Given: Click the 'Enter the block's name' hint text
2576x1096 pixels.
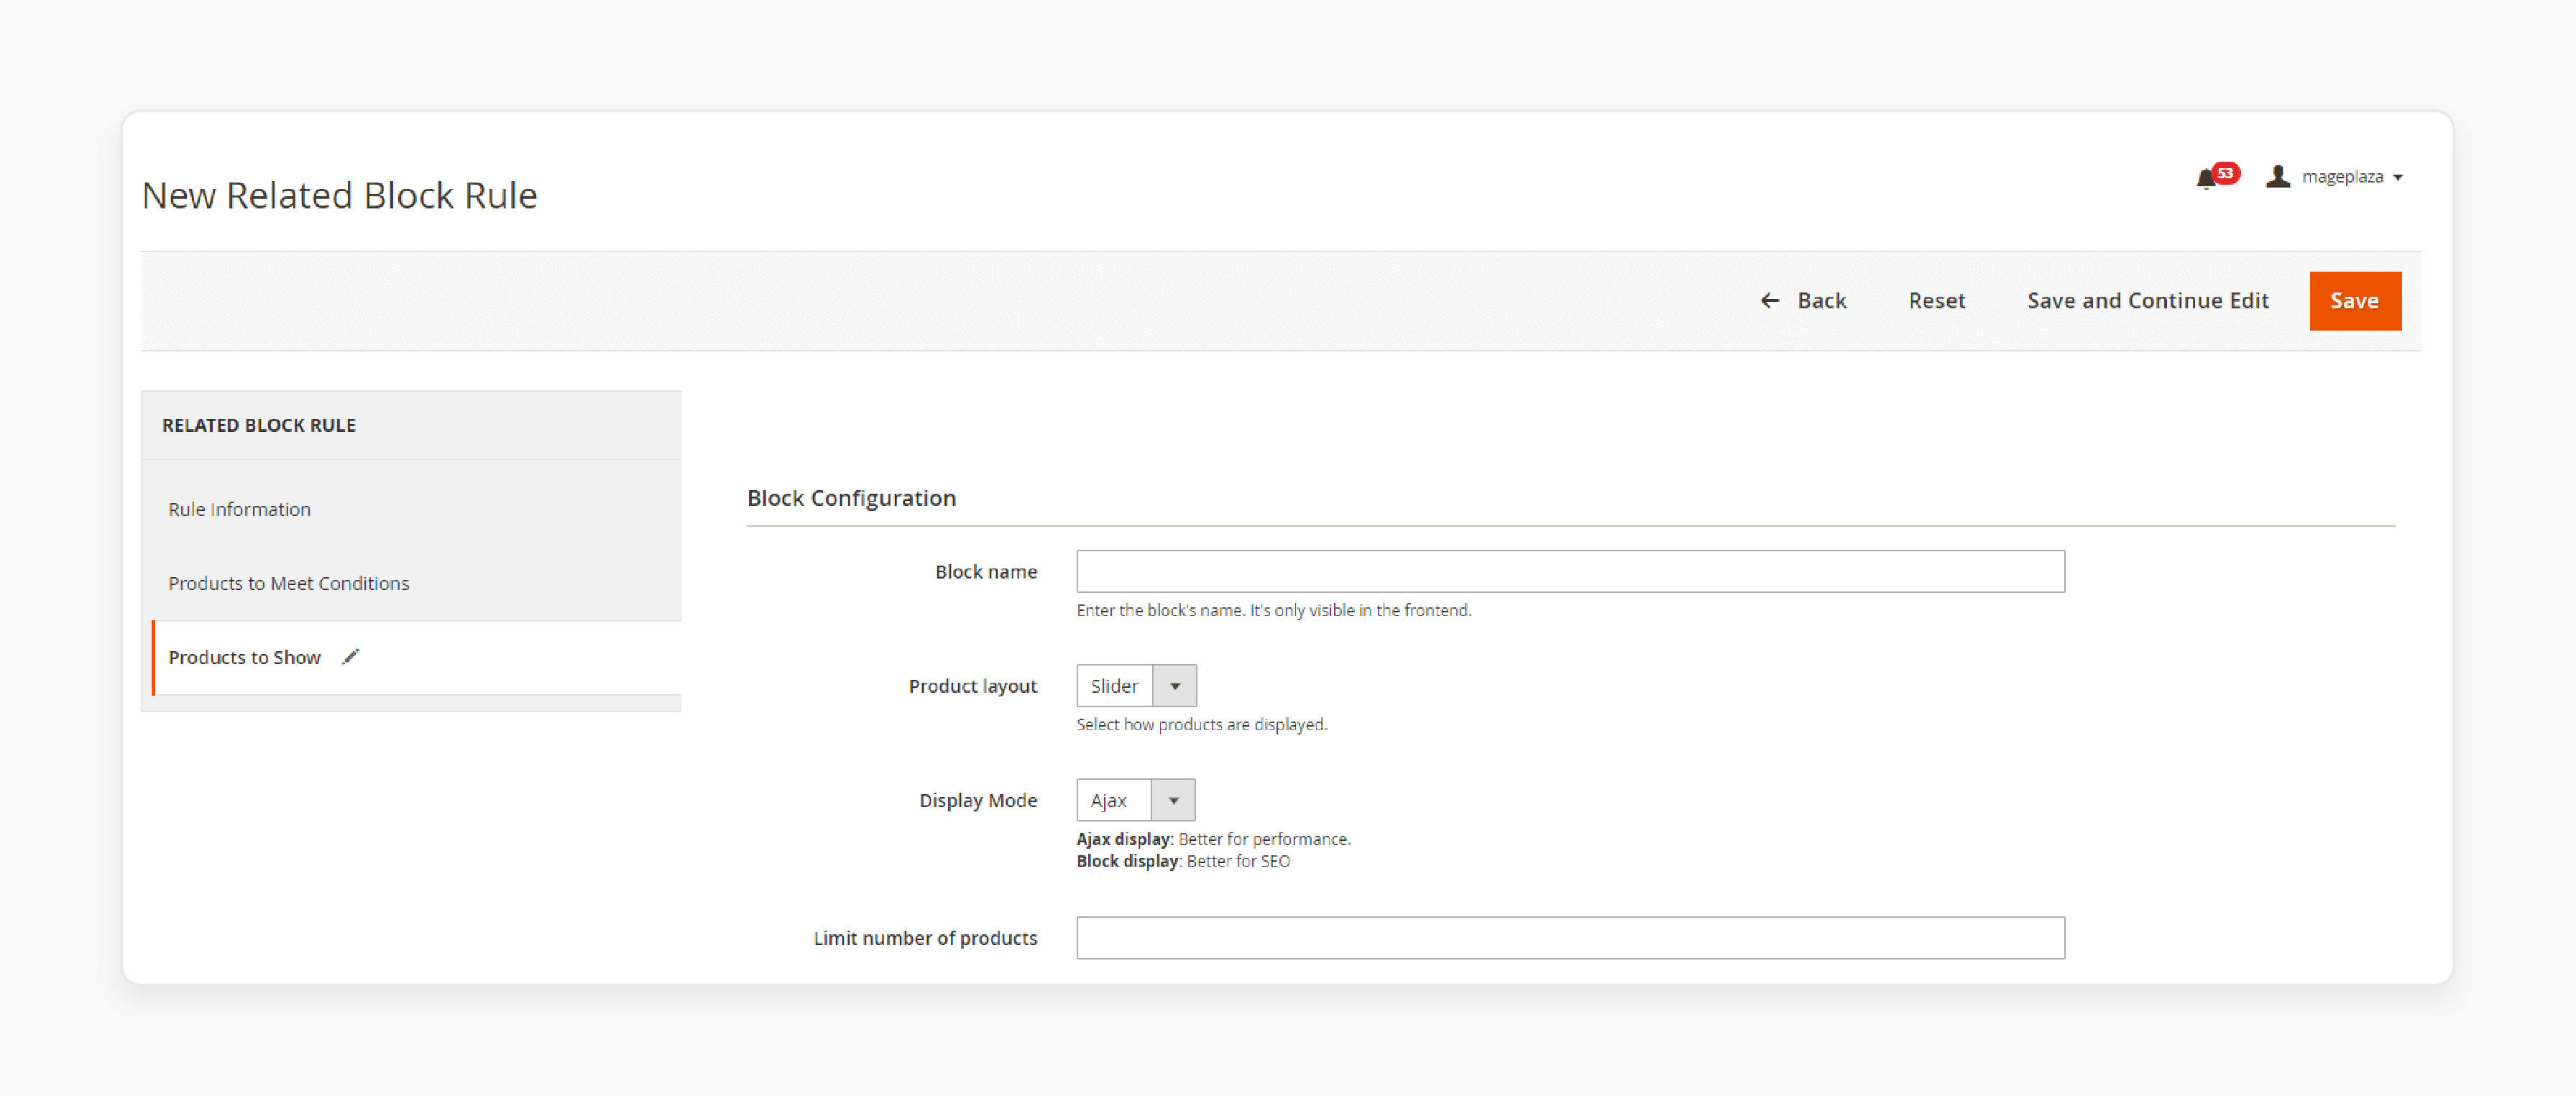Looking at the screenshot, I should pyautogui.click(x=1274, y=610).
